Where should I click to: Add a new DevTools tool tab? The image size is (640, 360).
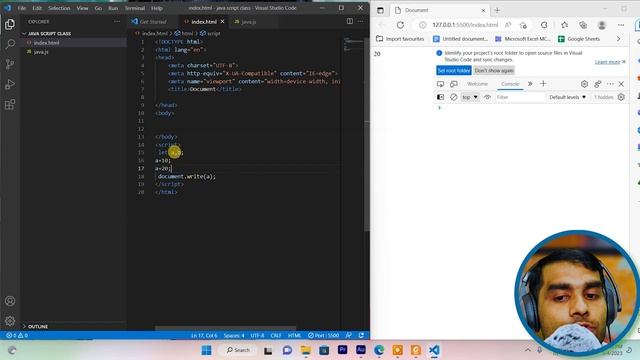[543, 84]
